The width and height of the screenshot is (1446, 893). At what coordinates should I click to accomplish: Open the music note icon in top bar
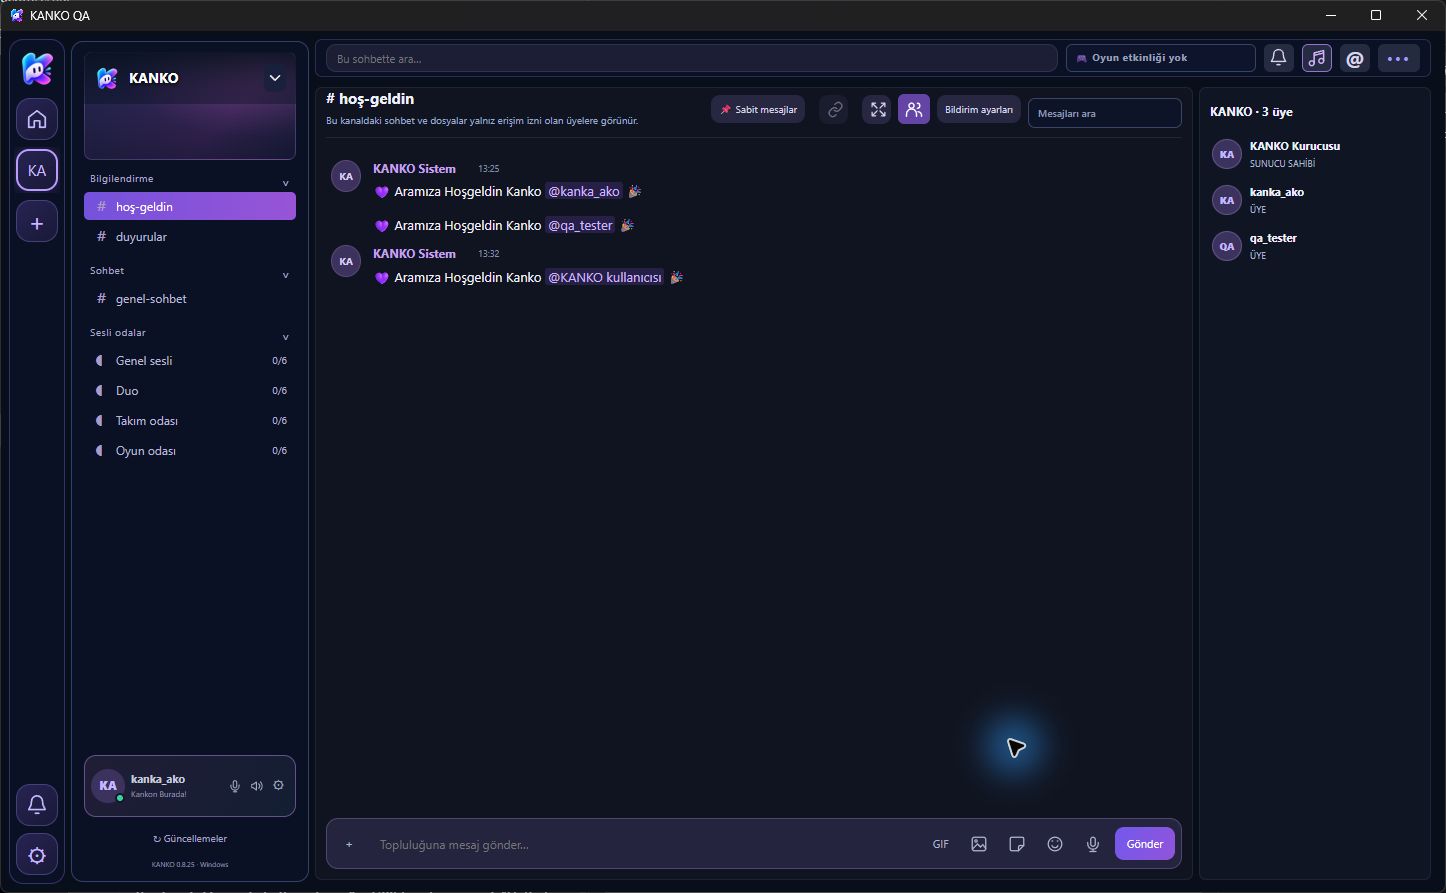[x=1317, y=58]
